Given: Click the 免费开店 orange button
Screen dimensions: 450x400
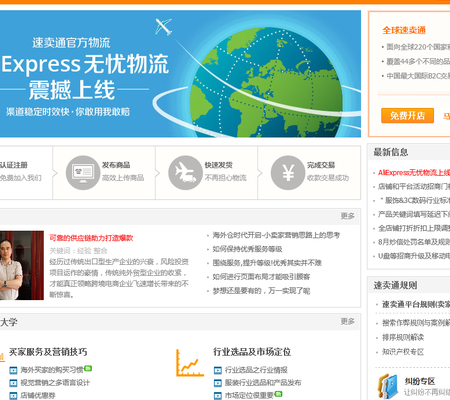Looking at the screenshot, I should [x=407, y=116].
